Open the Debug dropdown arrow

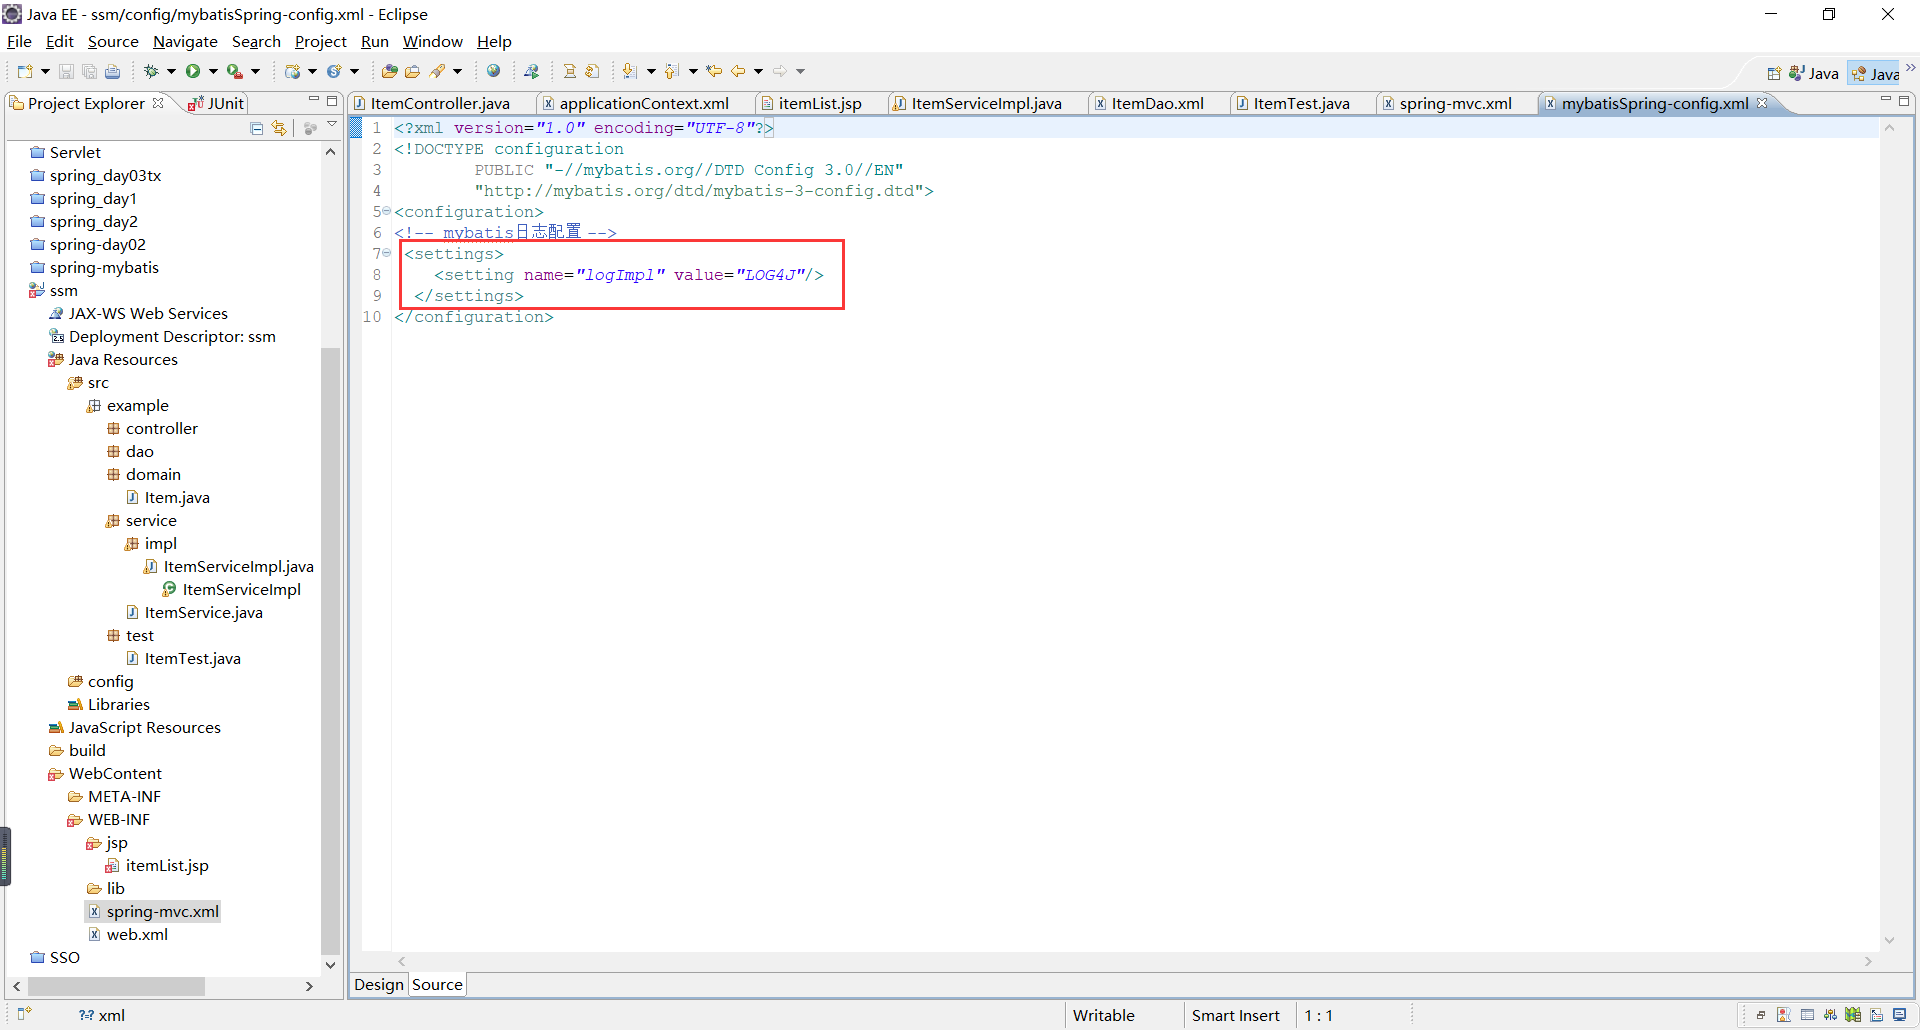click(171, 71)
